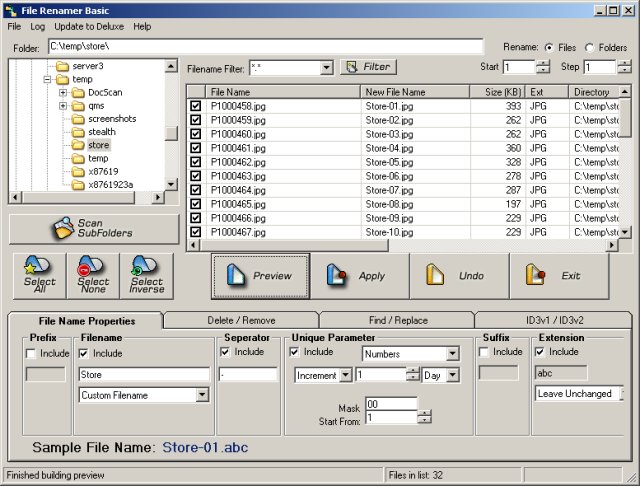The width and height of the screenshot is (640, 486).
Task: Click the Filename text field containing Store
Action: click(x=144, y=374)
